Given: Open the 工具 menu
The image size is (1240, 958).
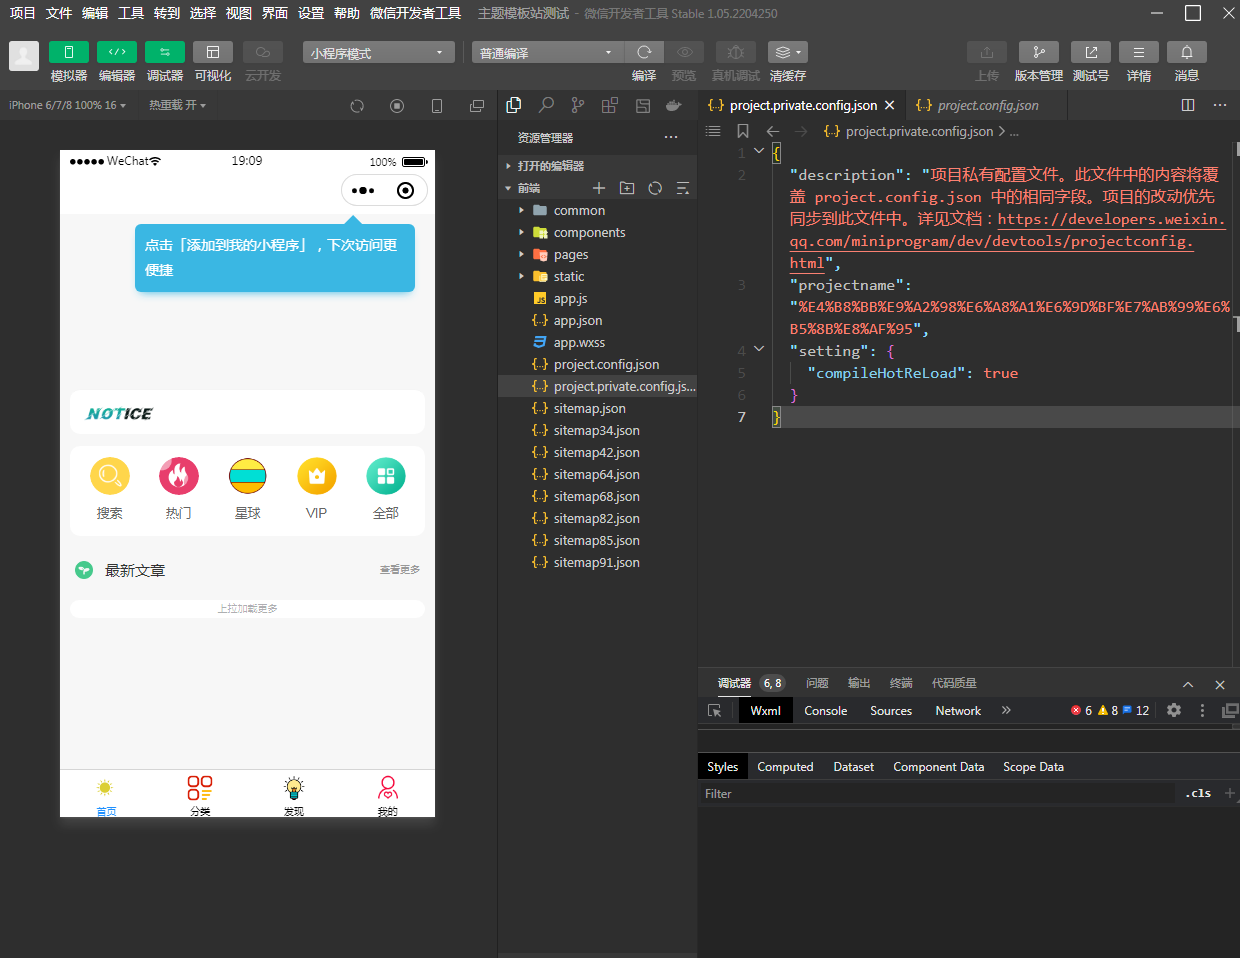Looking at the screenshot, I should click(x=131, y=13).
